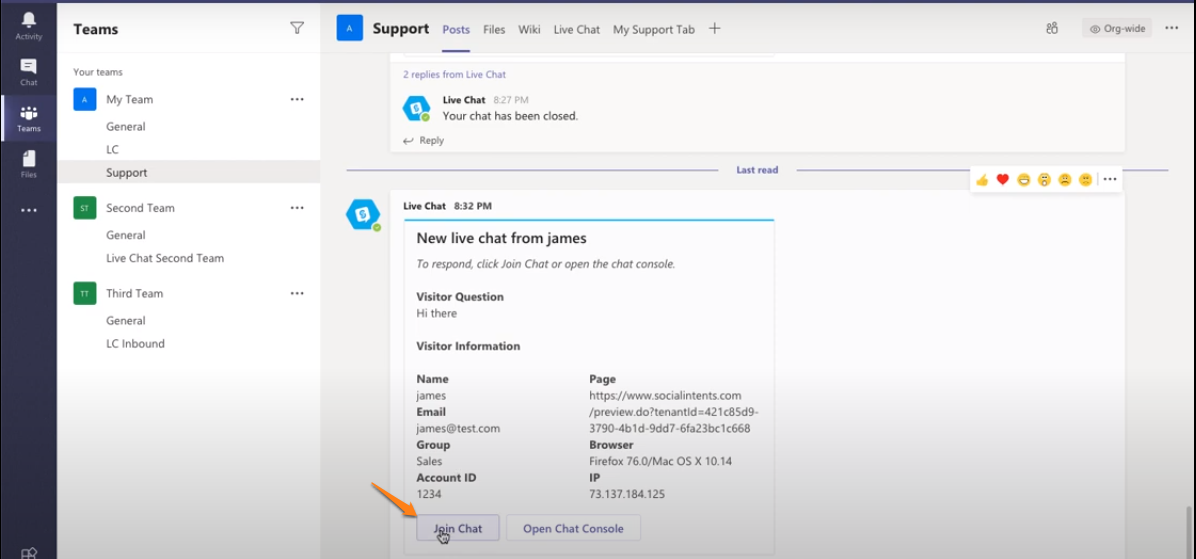Viewport: 1196px width, 559px height.
Task: Click Live Chat bot avatar at 8:32 PM
Action: [x=362, y=214]
